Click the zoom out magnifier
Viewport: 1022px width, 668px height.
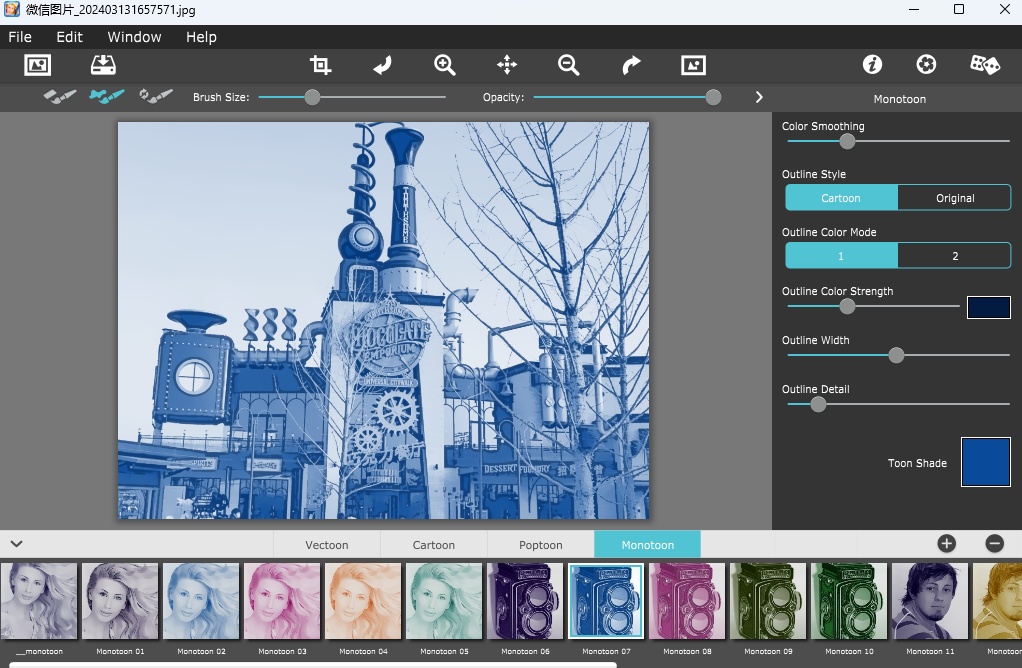[568, 65]
